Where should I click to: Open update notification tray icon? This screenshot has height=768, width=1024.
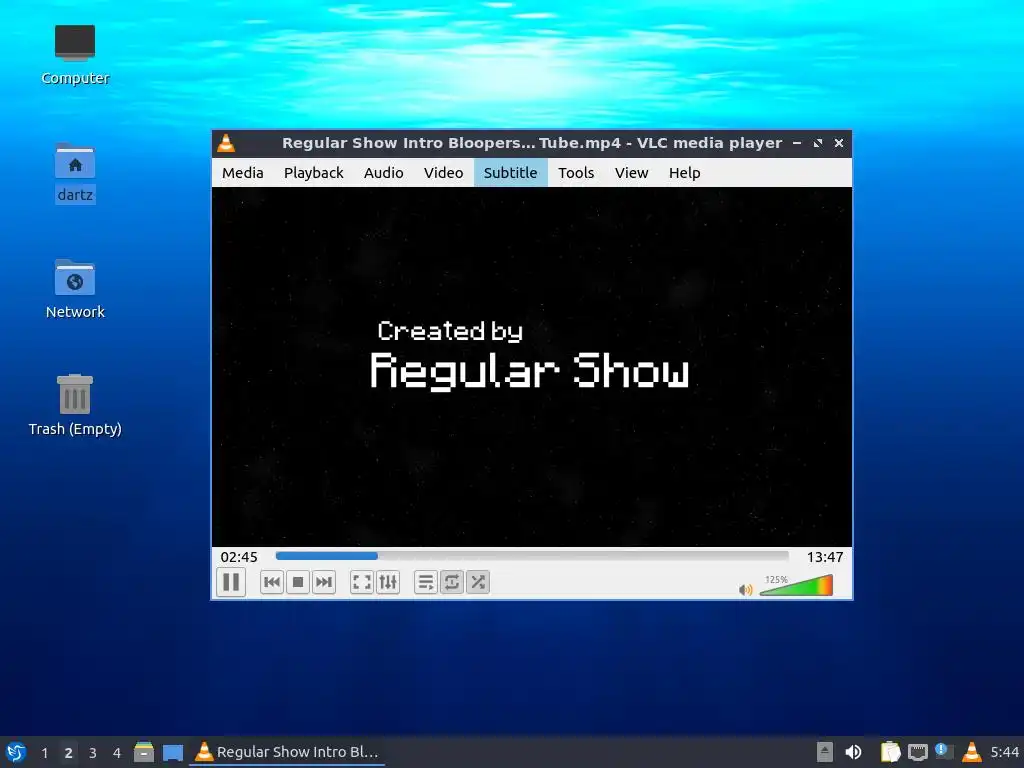[944, 751]
